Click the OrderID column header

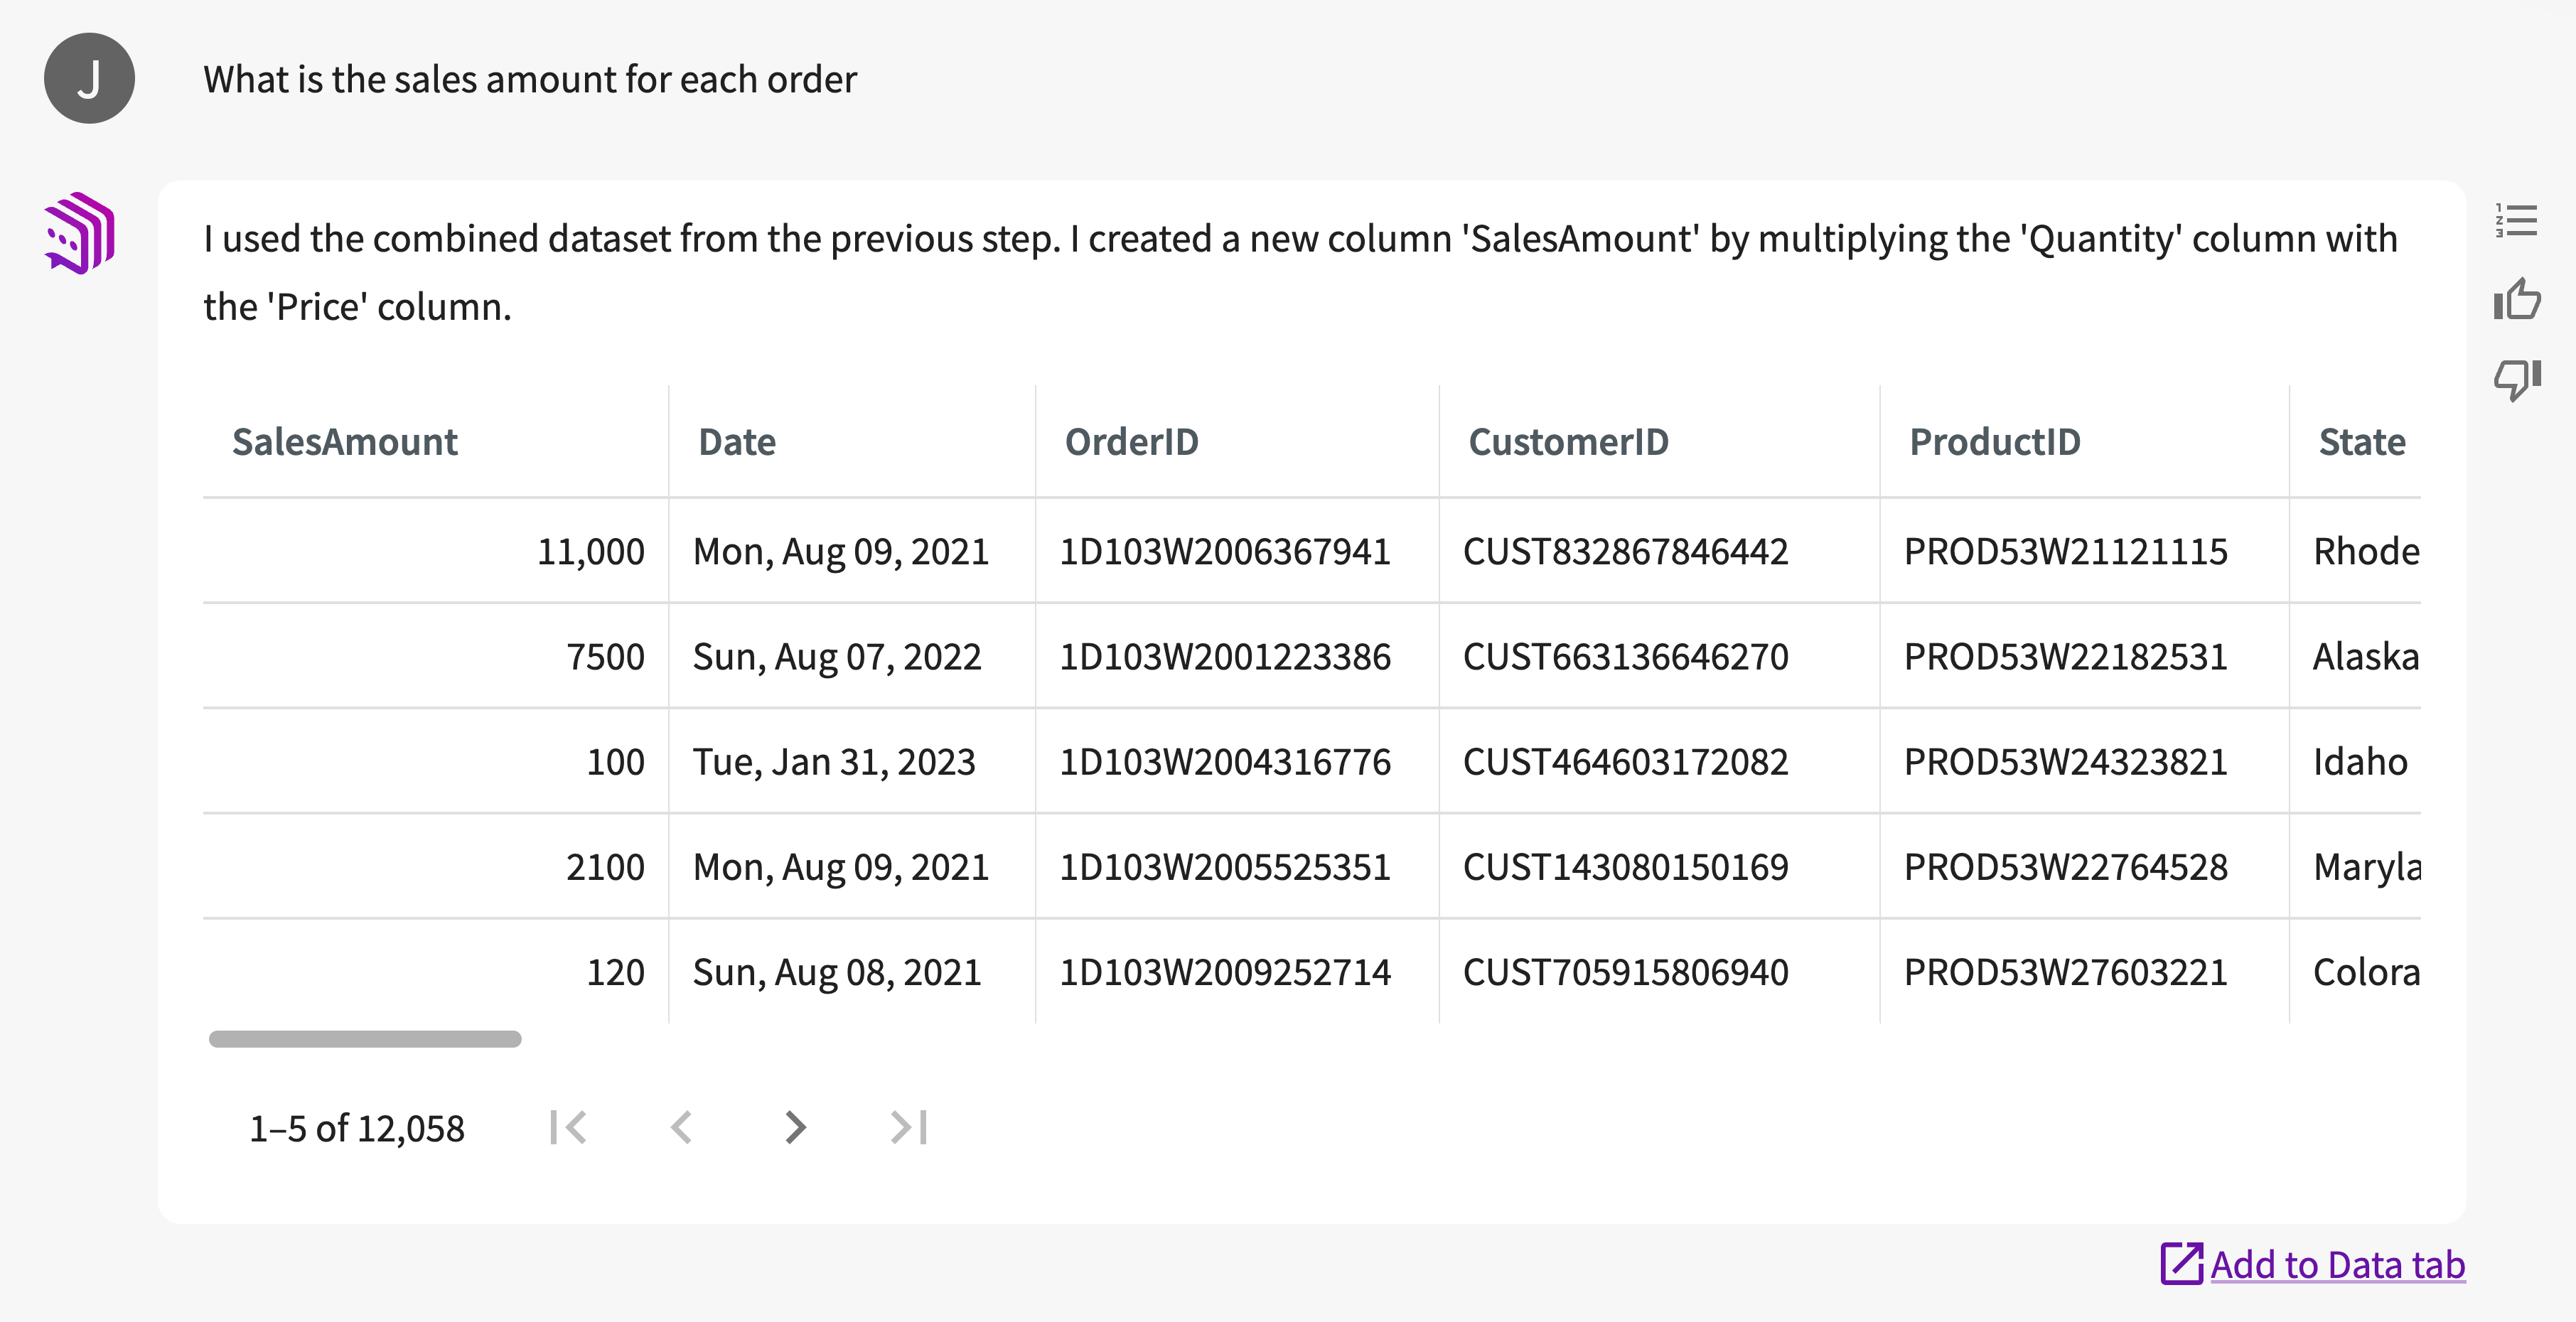pos(1131,442)
